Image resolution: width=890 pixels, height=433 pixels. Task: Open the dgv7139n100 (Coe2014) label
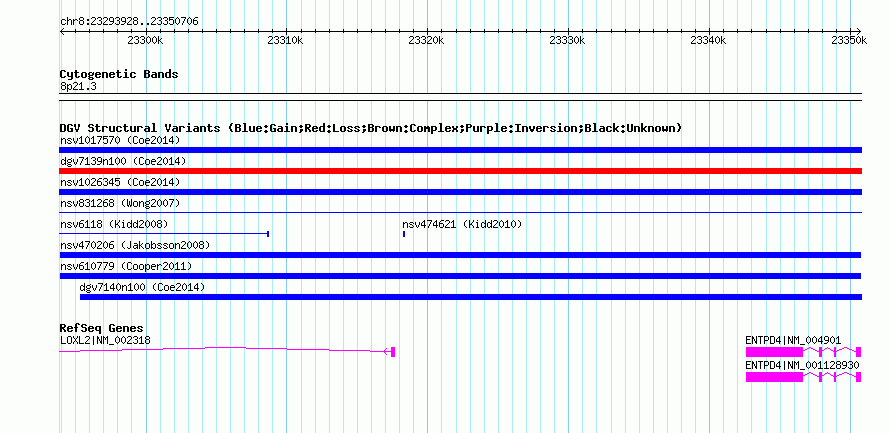coord(123,161)
